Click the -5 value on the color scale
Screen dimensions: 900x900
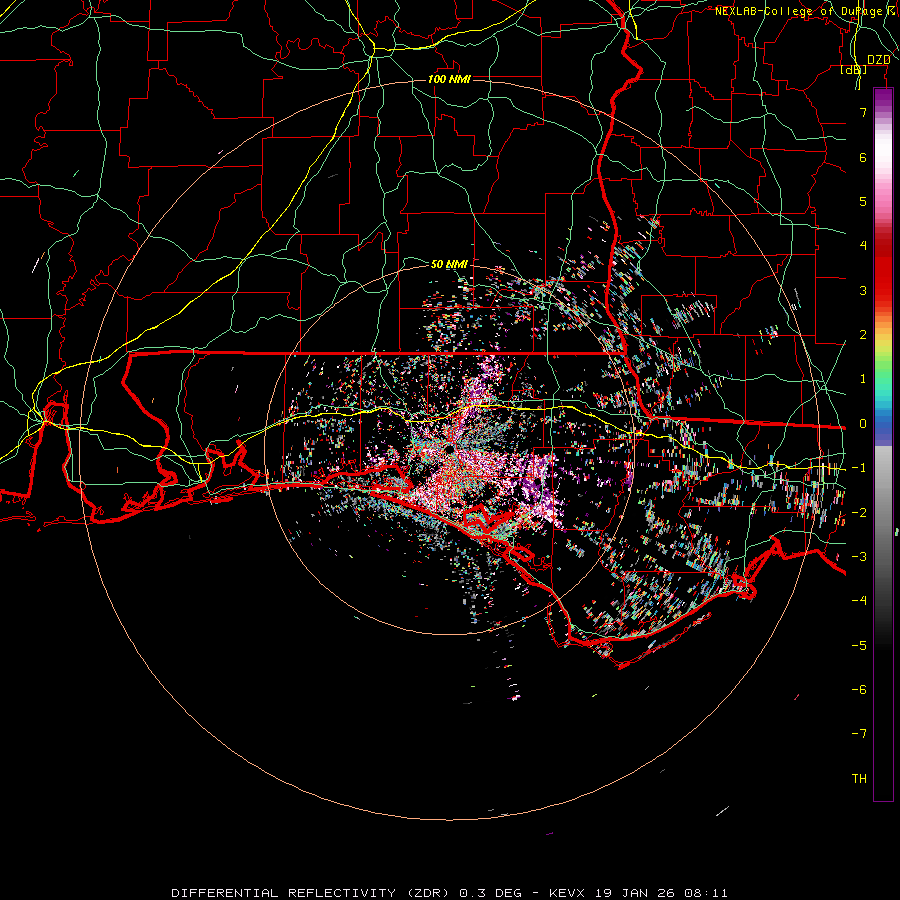pyautogui.click(x=859, y=646)
